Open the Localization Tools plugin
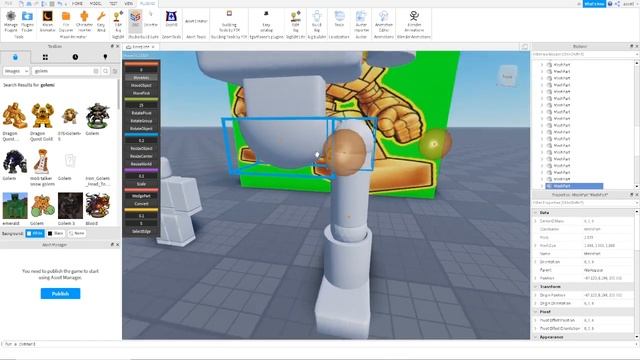The image size is (640, 360). click(339, 20)
